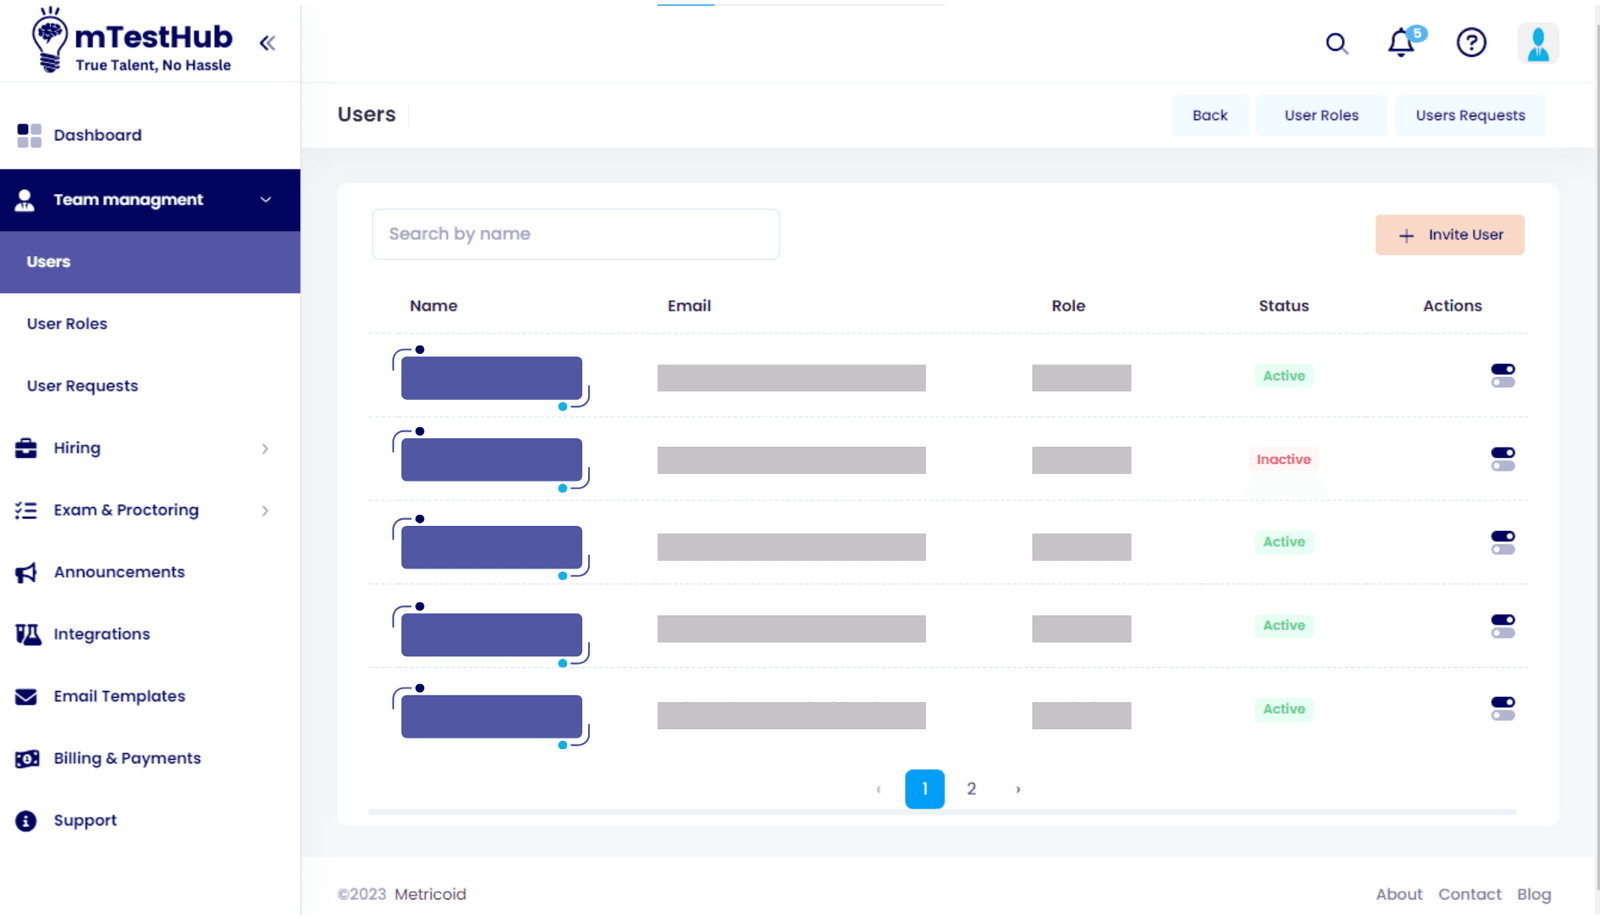The width and height of the screenshot is (1600, 919).
Task: Toggle status switch for fifth user row
Action: coord(1503,709)
